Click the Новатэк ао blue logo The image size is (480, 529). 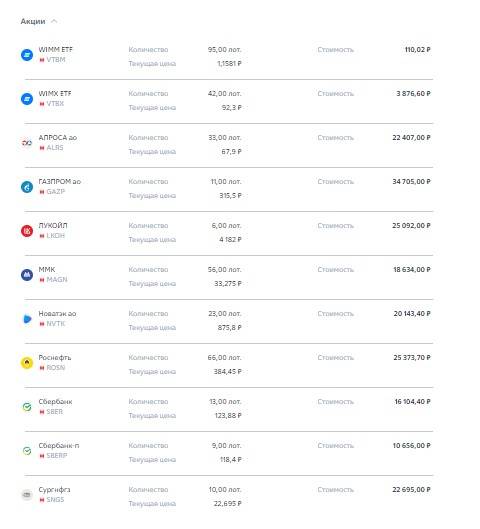27,319
